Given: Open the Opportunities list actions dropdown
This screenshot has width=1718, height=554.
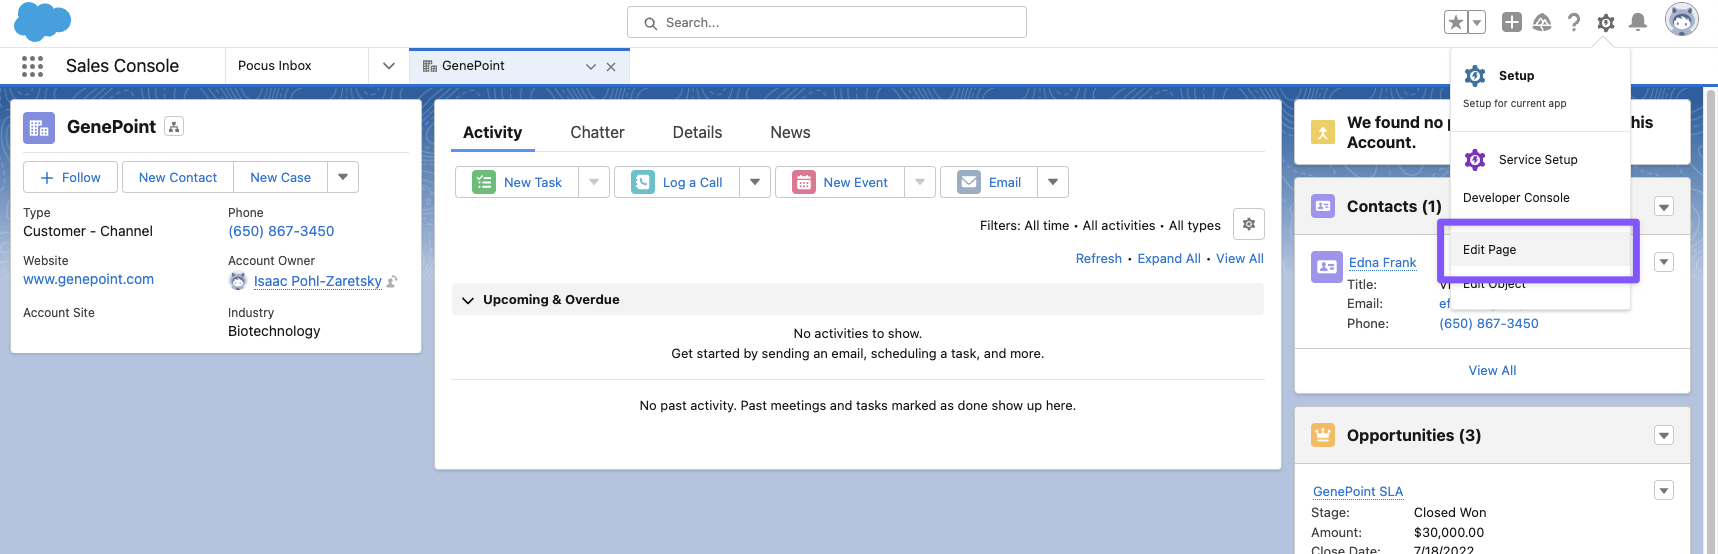Looking at the screenshot, I should click(x=1664, y=436).
